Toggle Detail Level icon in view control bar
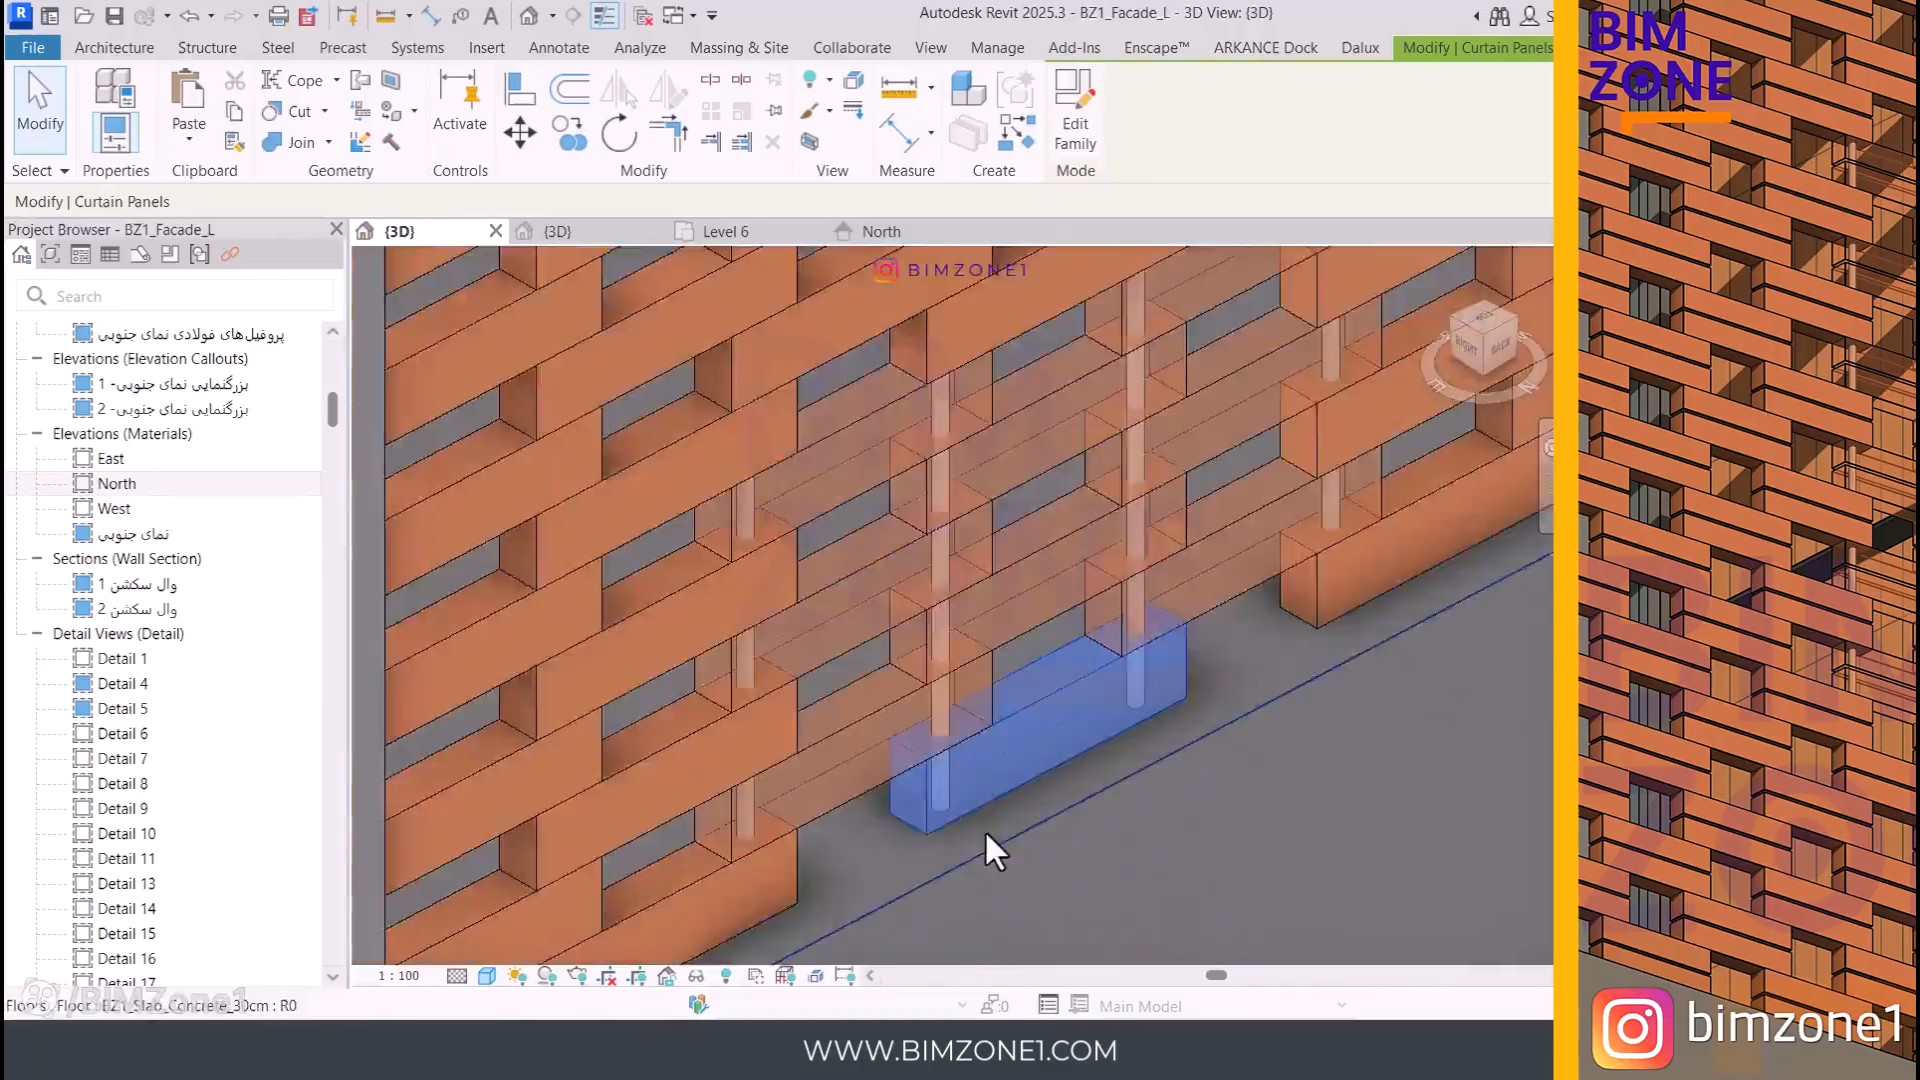Viewport: 1920px width, 1080px height. (456, 976)
